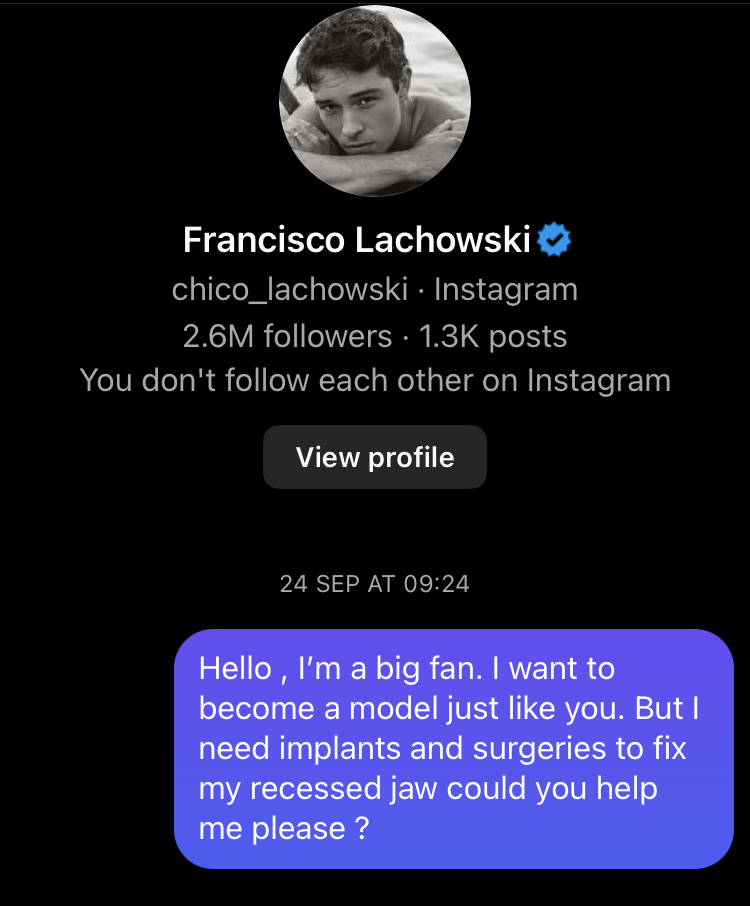The image size is (750, 906).
Task: Click the word 'Instagram' in the follow notice
Action: coord(598,381)
